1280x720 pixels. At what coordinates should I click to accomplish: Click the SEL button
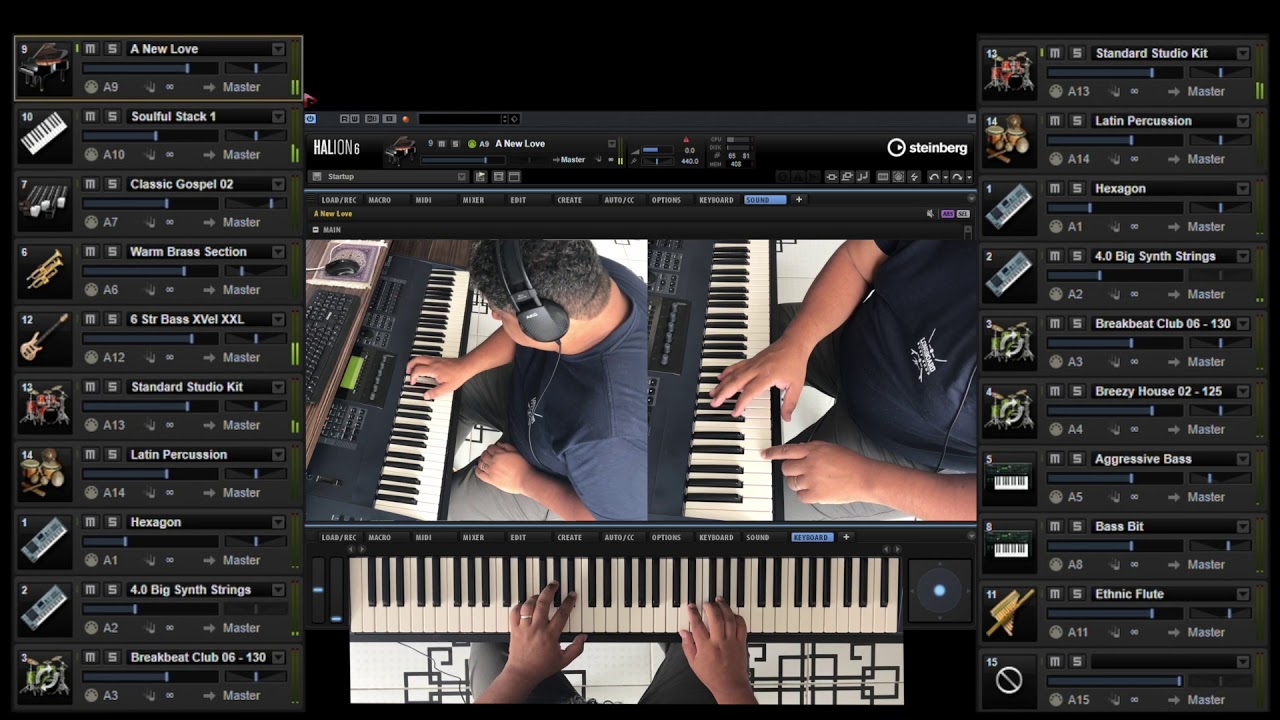tap(962, 214)
